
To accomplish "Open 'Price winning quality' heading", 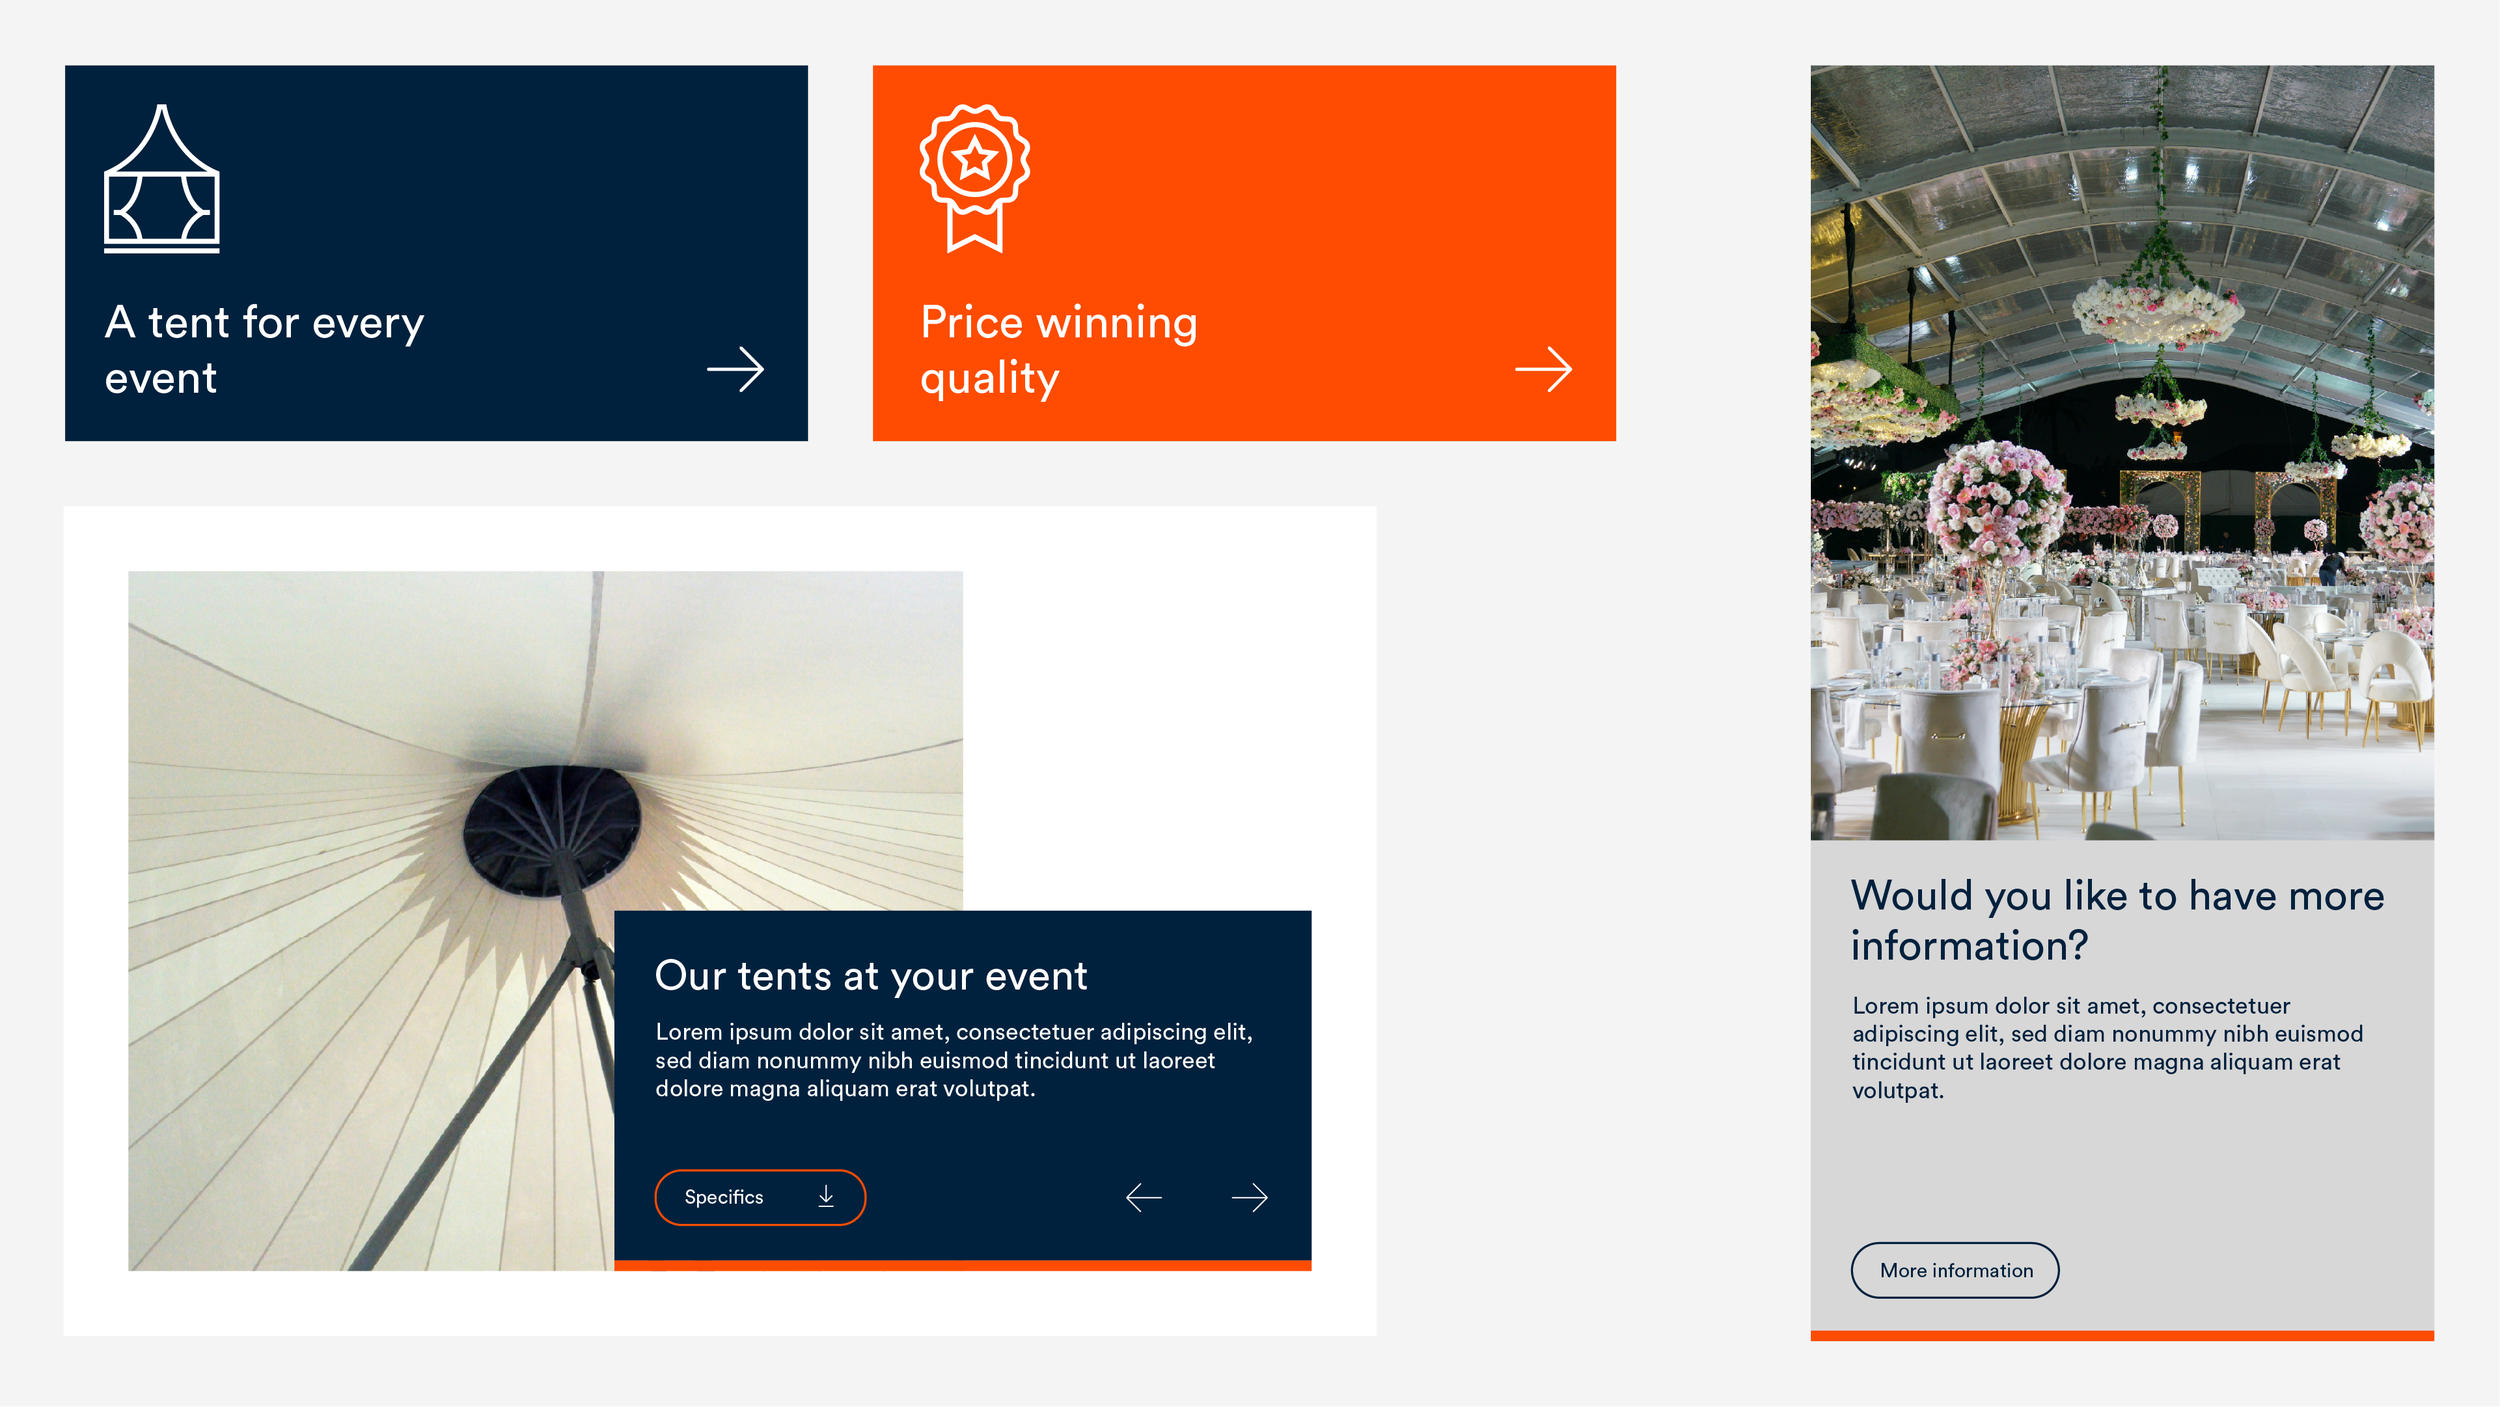I will [1059, 350].
